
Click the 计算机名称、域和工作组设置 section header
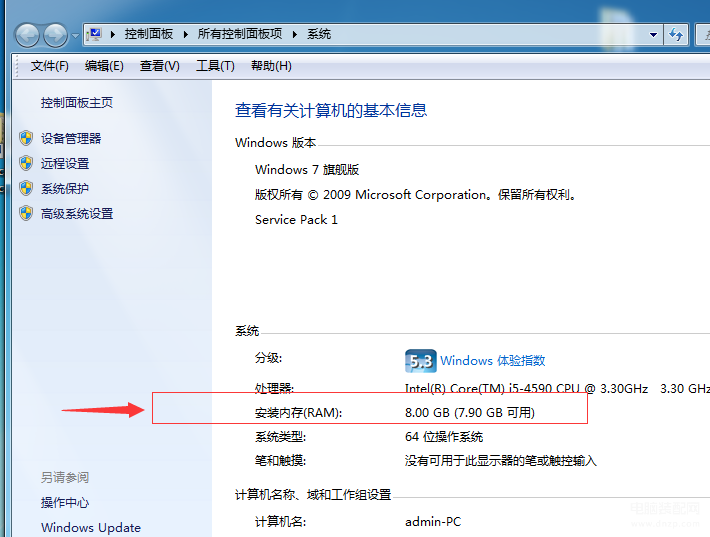[313, 494]
